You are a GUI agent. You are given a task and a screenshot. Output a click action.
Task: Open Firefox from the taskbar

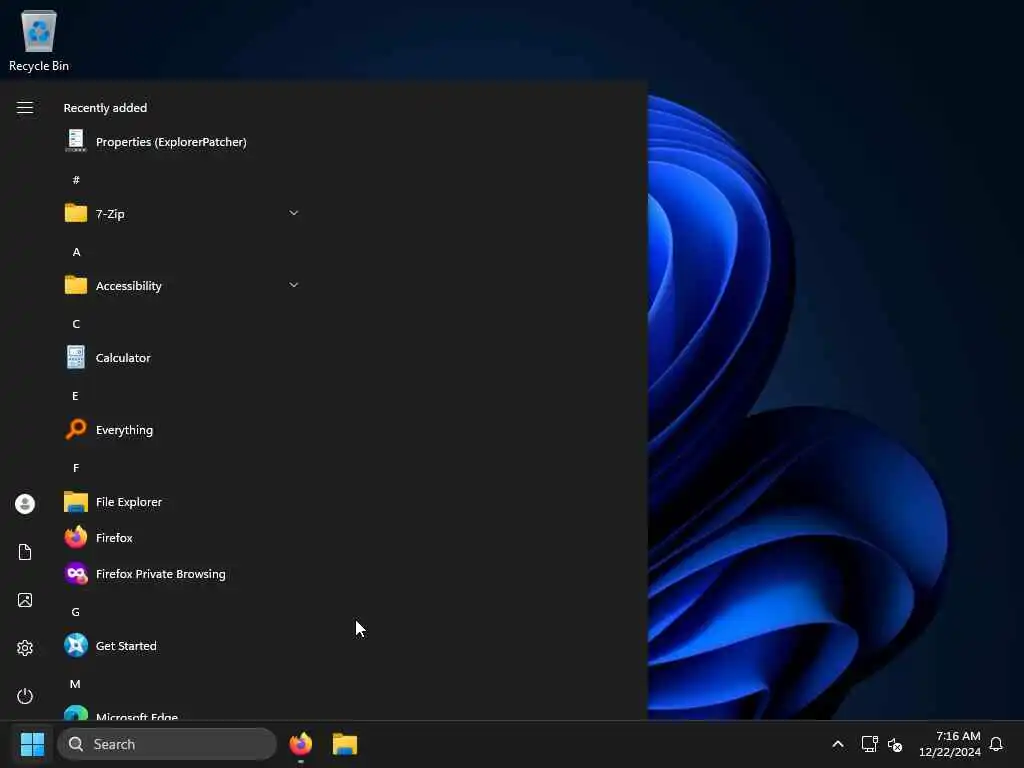coord(300,744)
